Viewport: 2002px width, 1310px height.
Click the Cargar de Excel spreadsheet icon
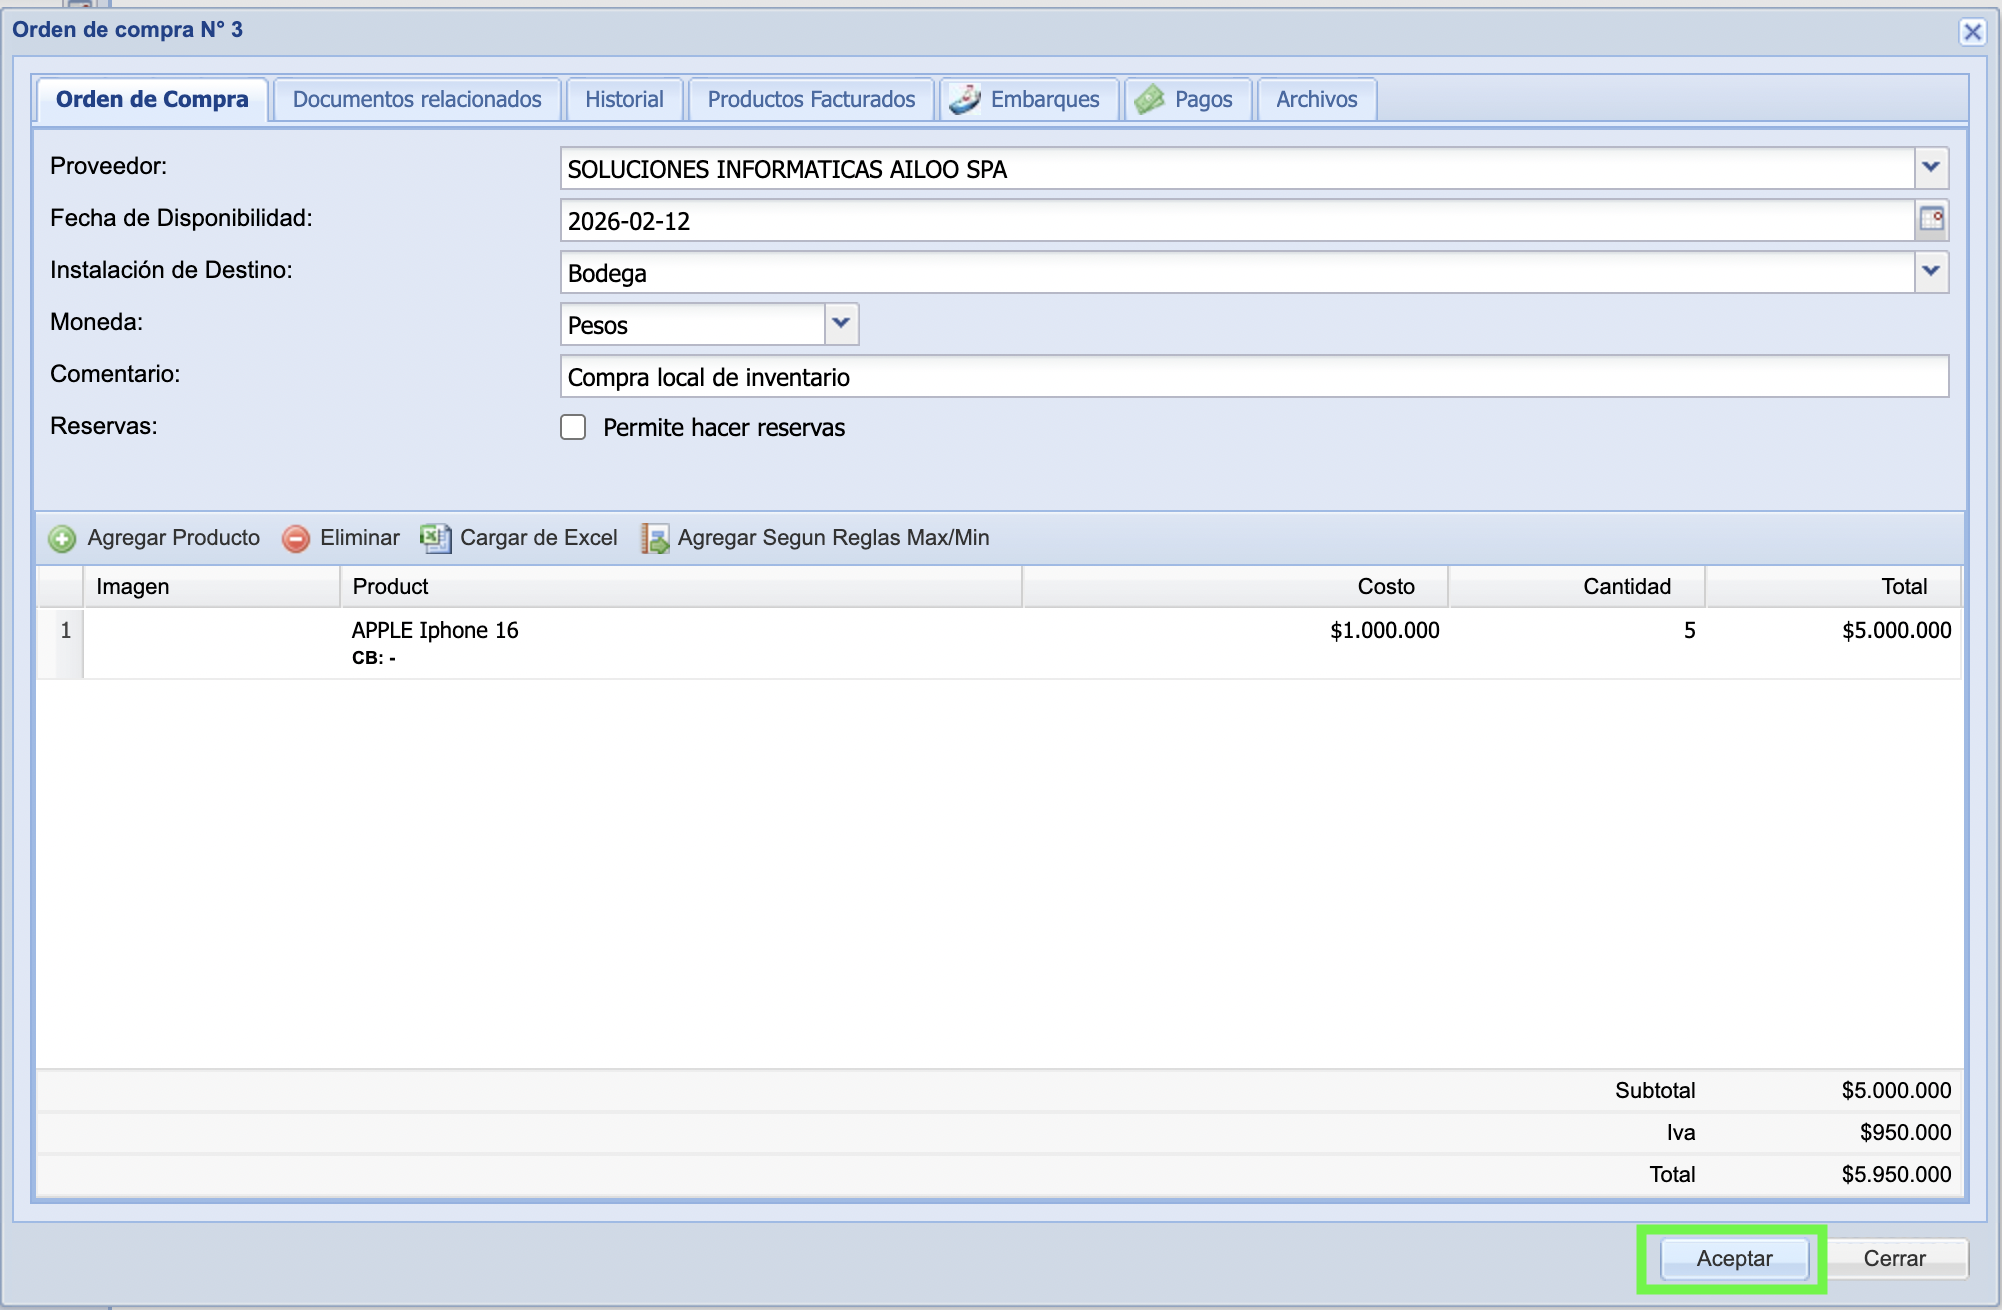pos(436,538)
